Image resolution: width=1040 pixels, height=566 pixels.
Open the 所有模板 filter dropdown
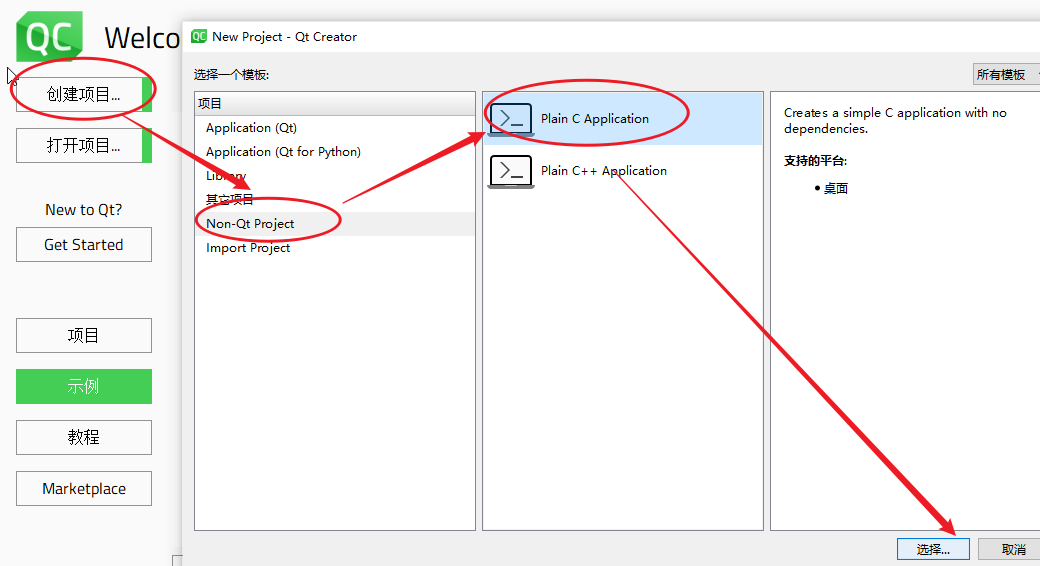click(x=1006, y=75)
